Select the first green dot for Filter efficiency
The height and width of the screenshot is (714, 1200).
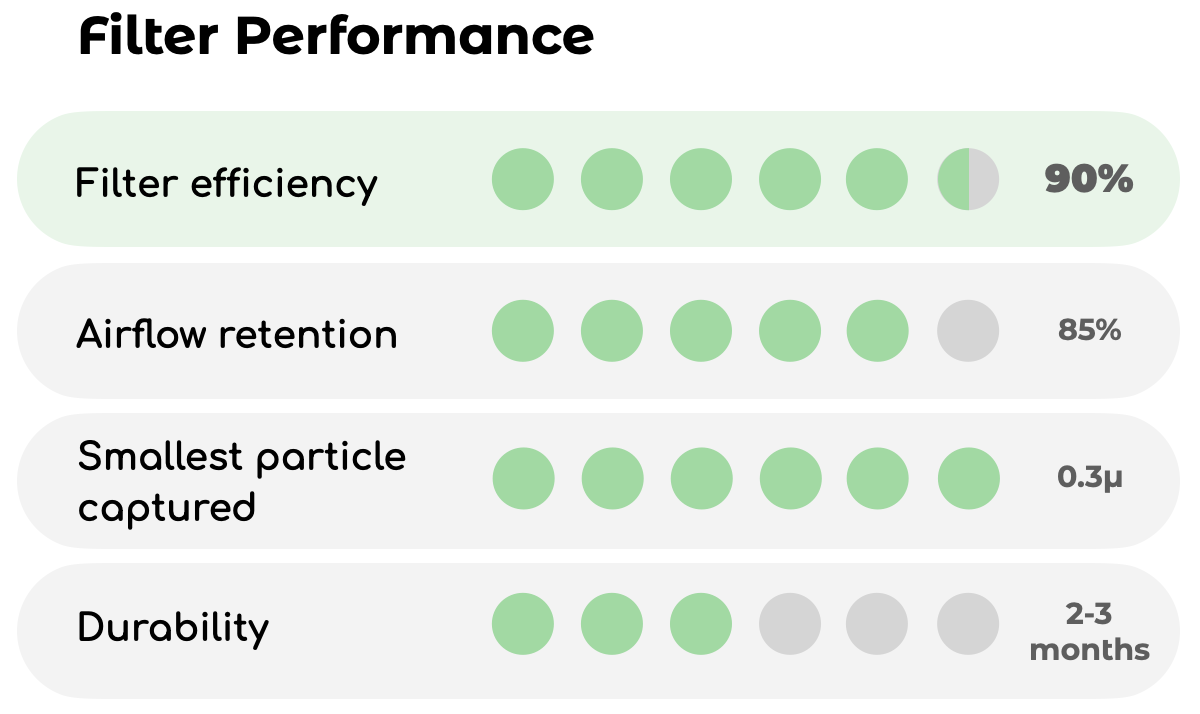tap(523, 179)
